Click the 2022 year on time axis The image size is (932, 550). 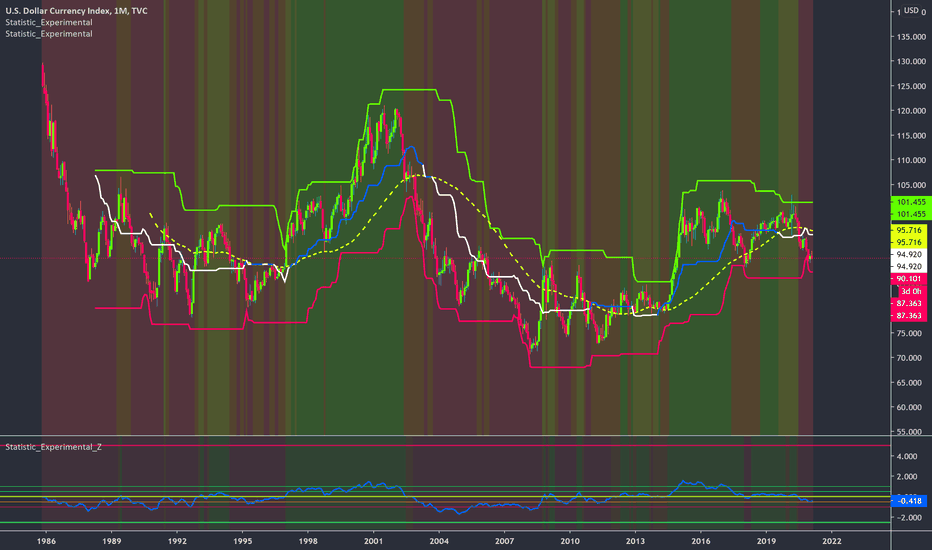[832, 541]
